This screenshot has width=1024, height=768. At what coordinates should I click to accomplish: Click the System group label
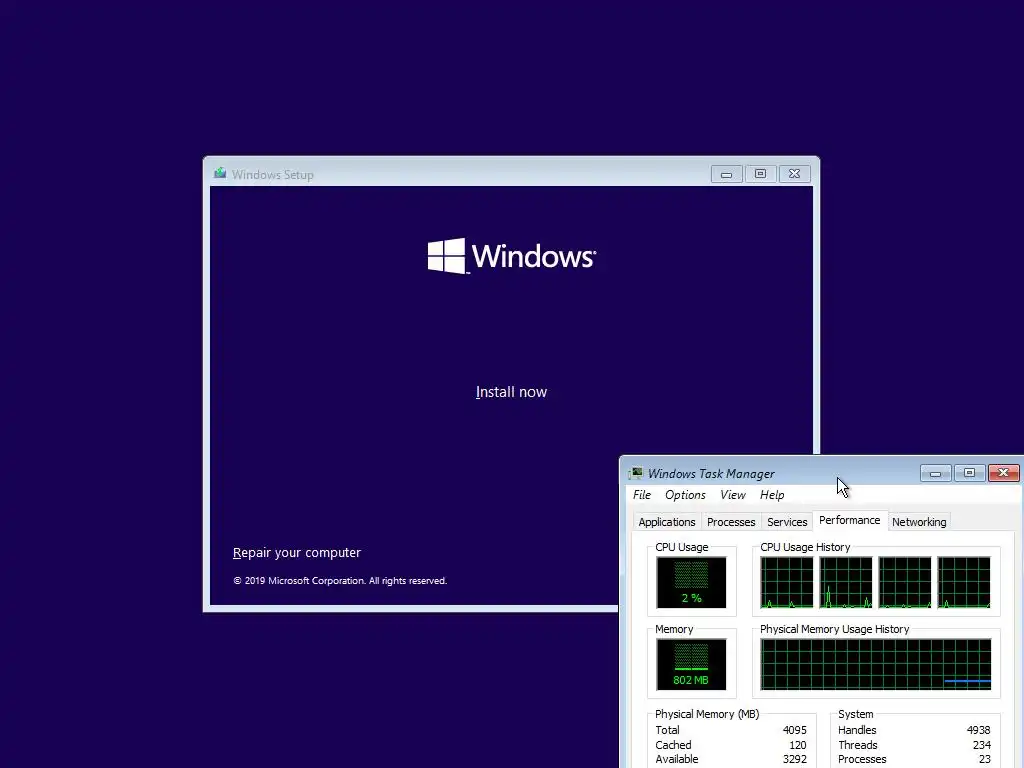point(856,714)
